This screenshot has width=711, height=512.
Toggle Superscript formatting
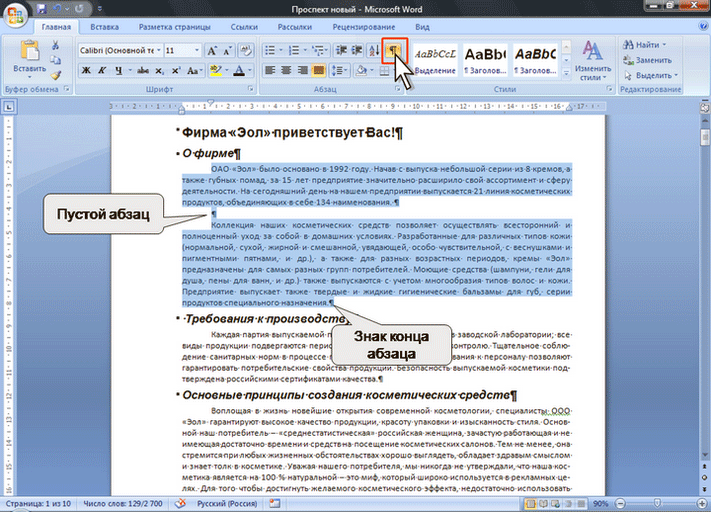coord(175,71)
